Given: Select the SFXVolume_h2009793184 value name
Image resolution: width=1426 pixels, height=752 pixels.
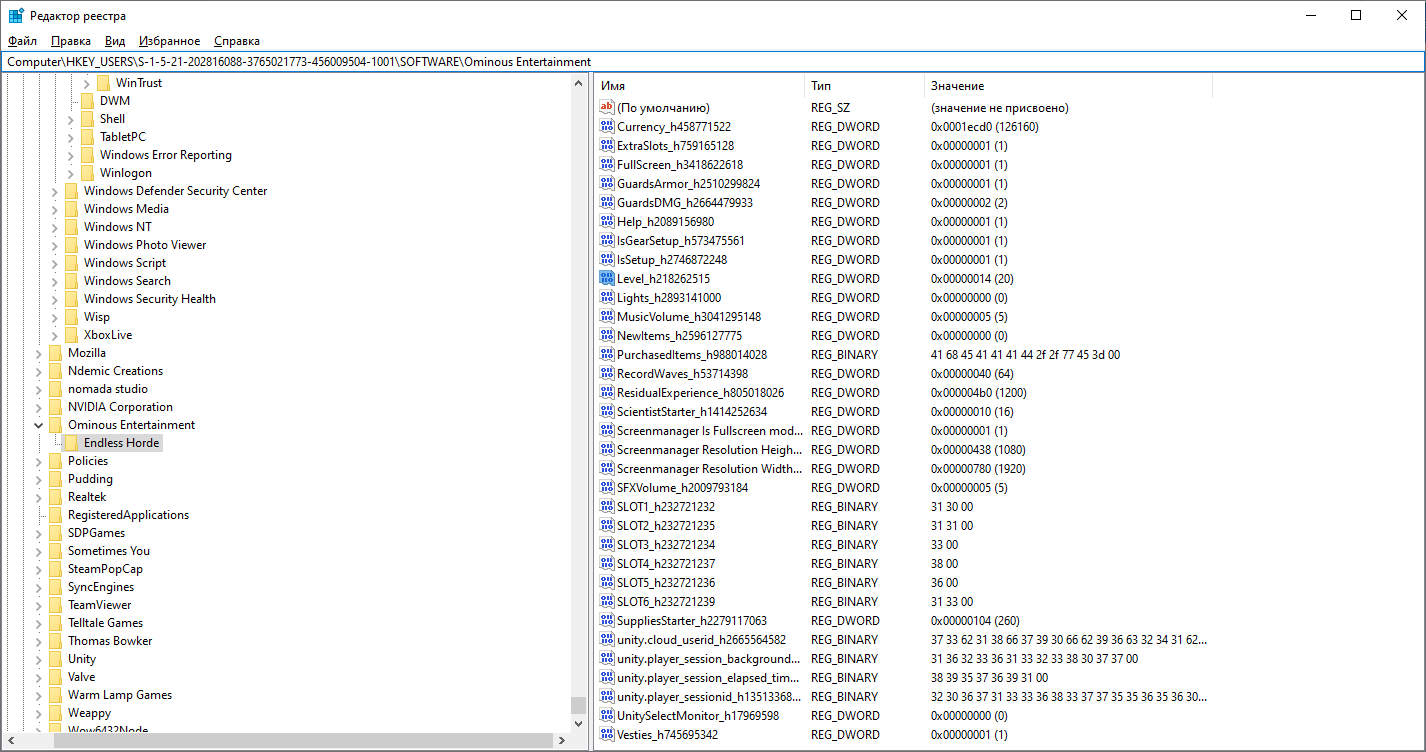Looking at the screenshot, I should coord(682,488).
